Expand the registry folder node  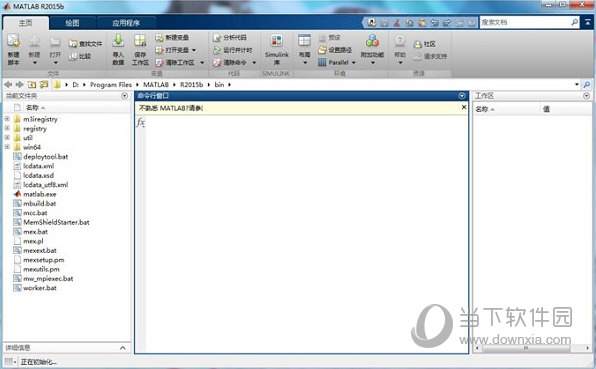[x=7, y=128]
